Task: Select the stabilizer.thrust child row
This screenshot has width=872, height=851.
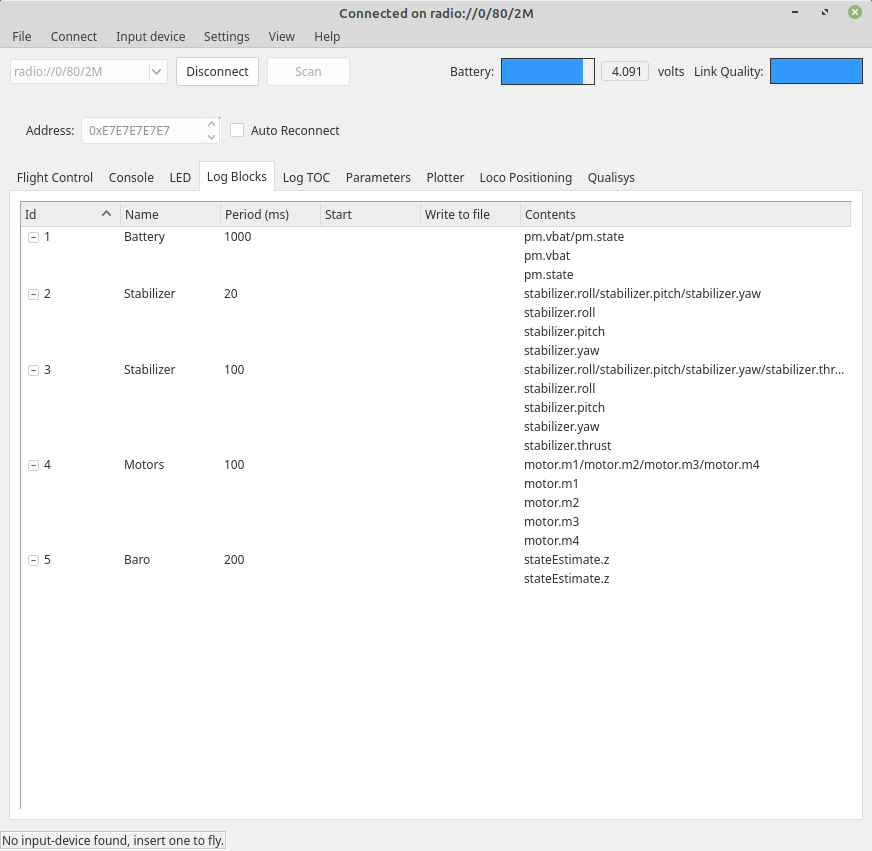Action: tap(567, 446)
